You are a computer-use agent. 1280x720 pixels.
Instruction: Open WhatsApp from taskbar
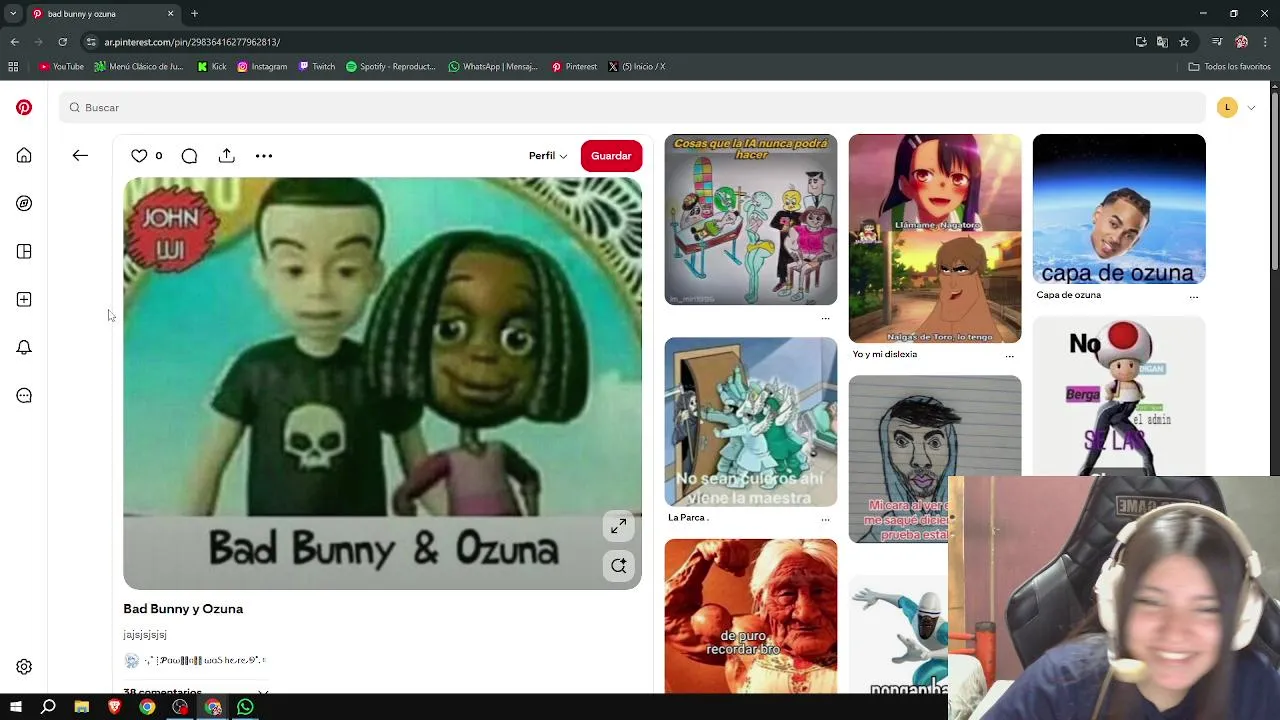(x=245, y=707)
